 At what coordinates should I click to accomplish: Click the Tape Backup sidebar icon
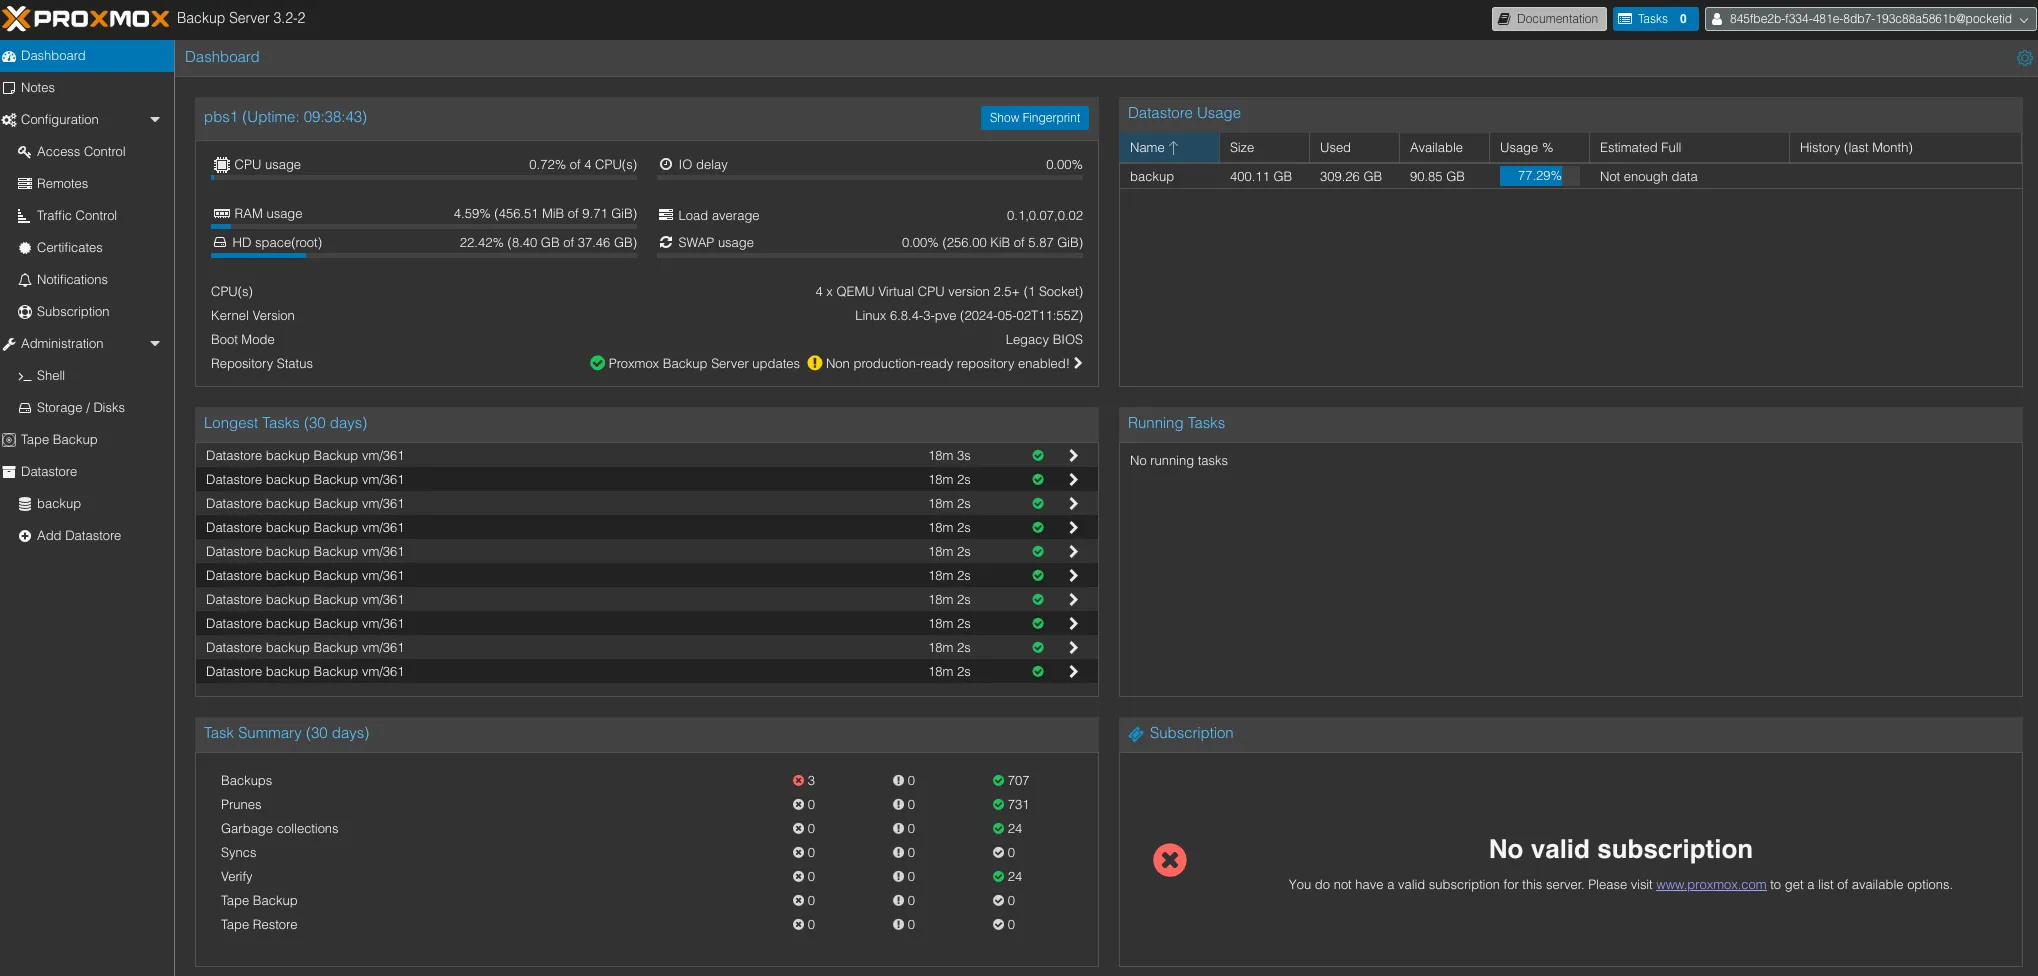click(9, 440)
